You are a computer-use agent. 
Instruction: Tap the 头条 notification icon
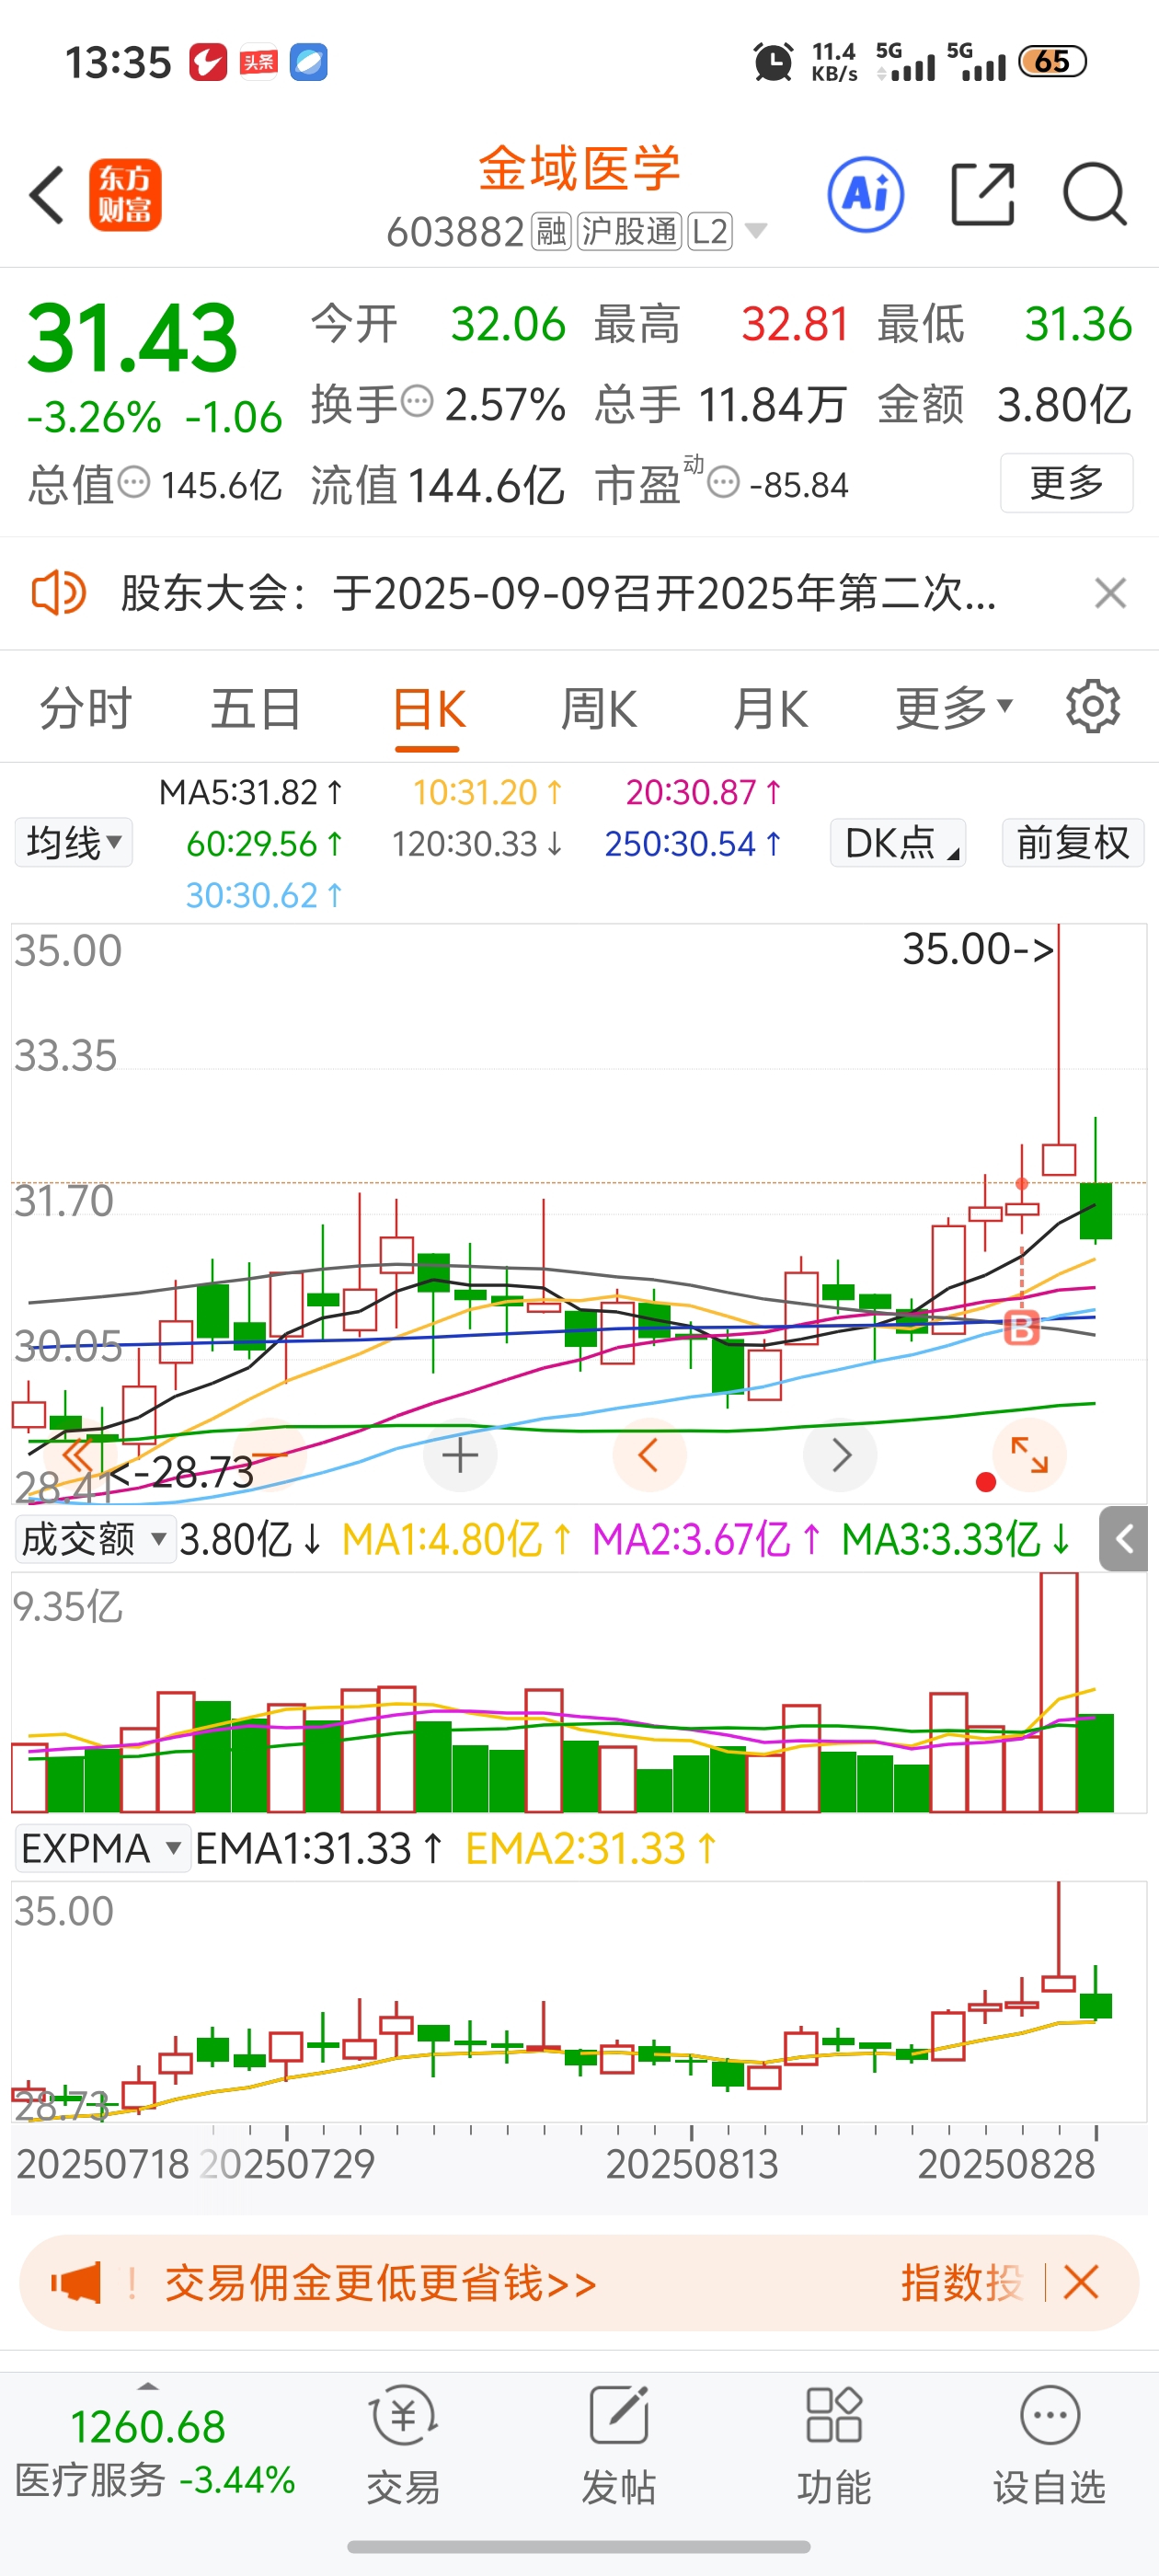point(258,62)
